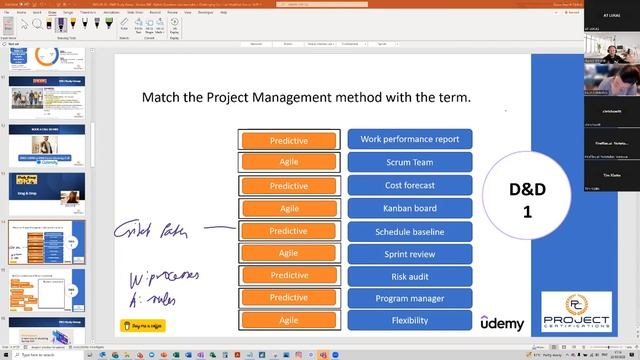Click the Ink to Text button
The width and height of the screenshot is (640, 360).
138,26
